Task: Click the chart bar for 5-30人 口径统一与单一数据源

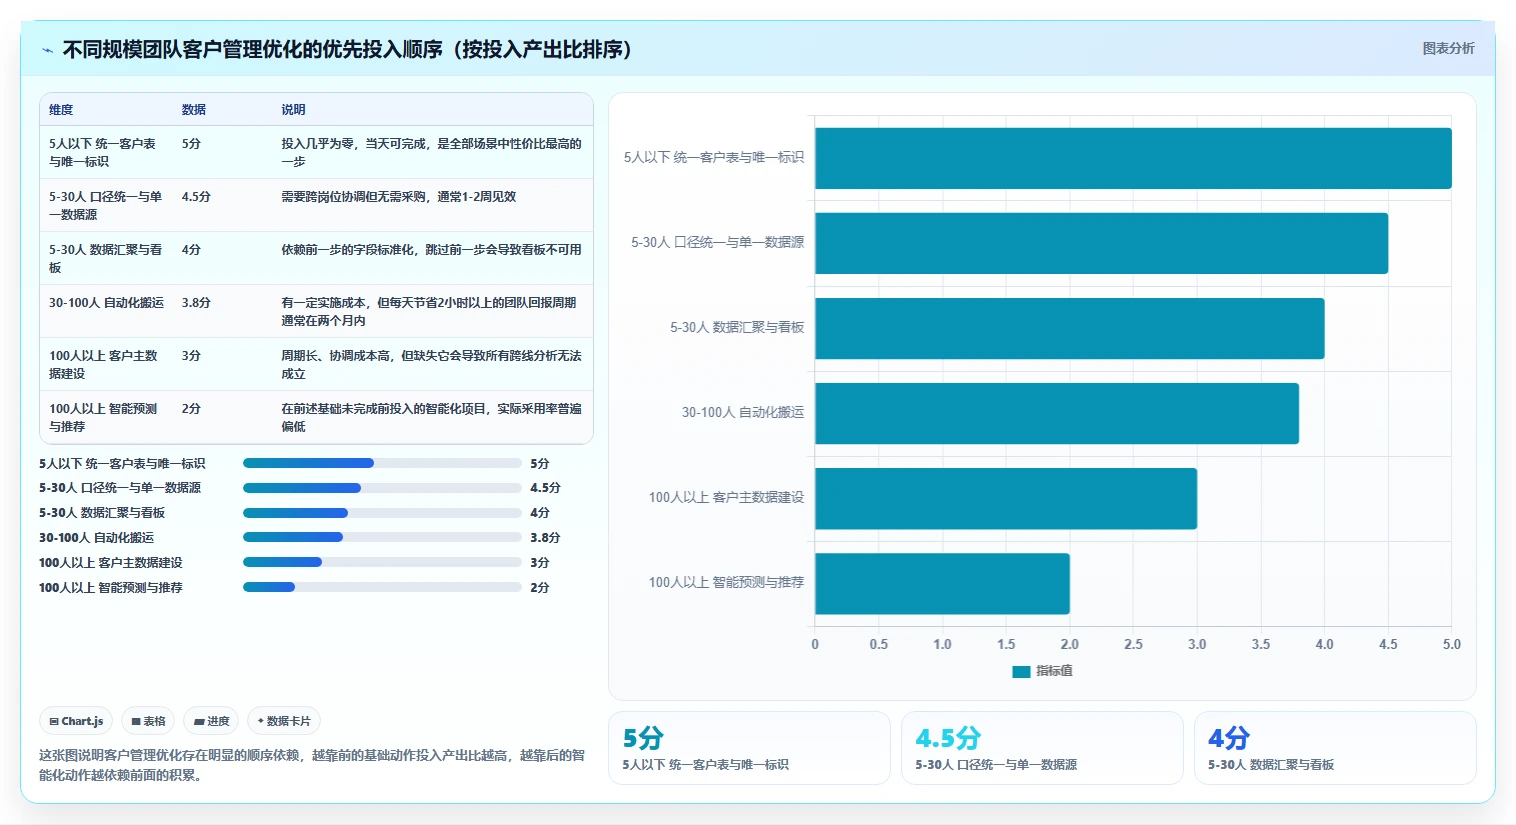Action: 1101,243
